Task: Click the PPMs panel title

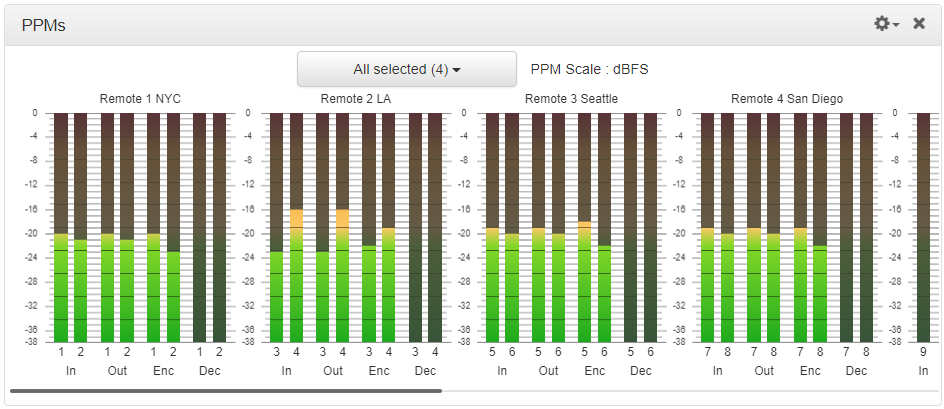Action: (x=44, y=25)
